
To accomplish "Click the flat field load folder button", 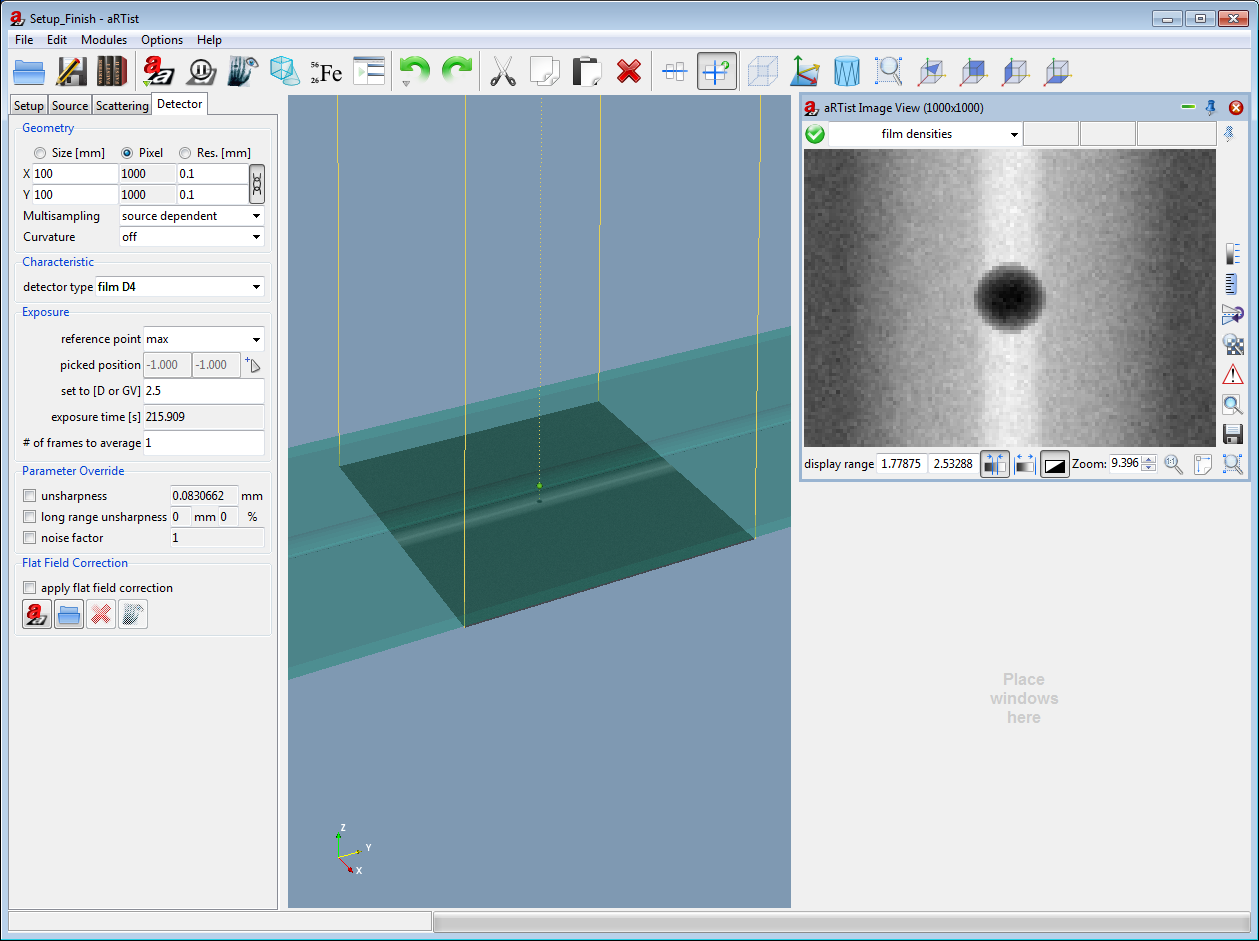I will pos(69,614).
